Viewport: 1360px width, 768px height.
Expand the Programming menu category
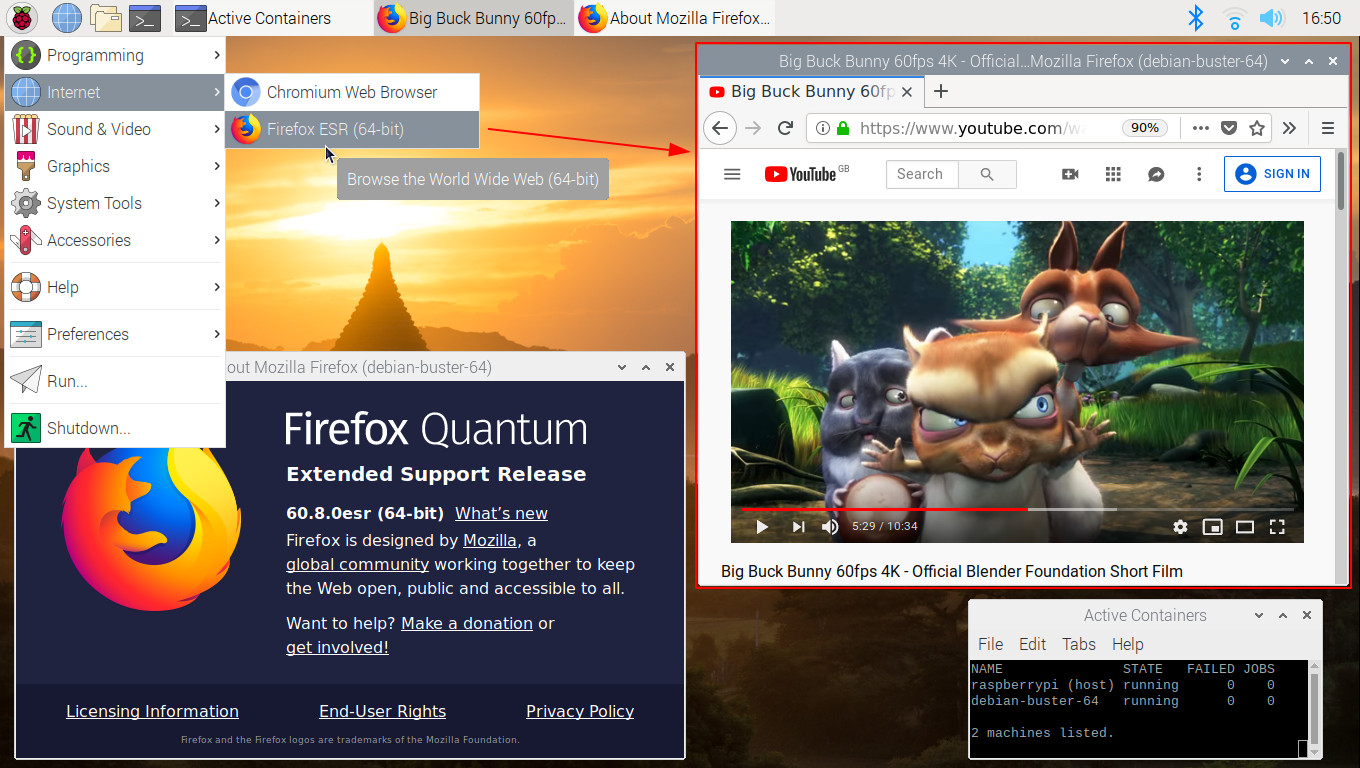[x=115, y=55]
